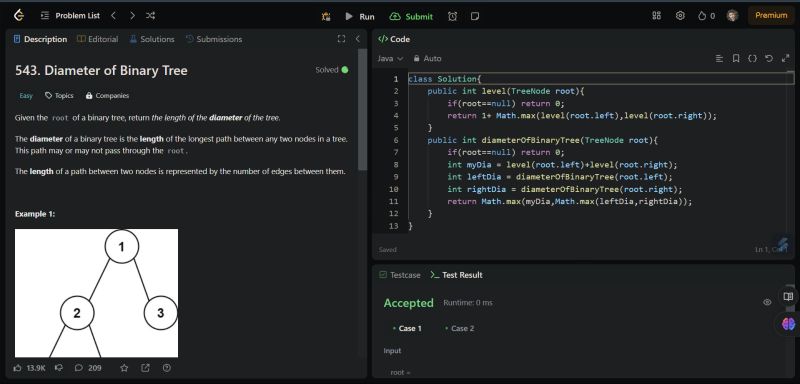800x384 pixels.
Task: Switch to the Editorial tab
Action: [x=97, y=39]
